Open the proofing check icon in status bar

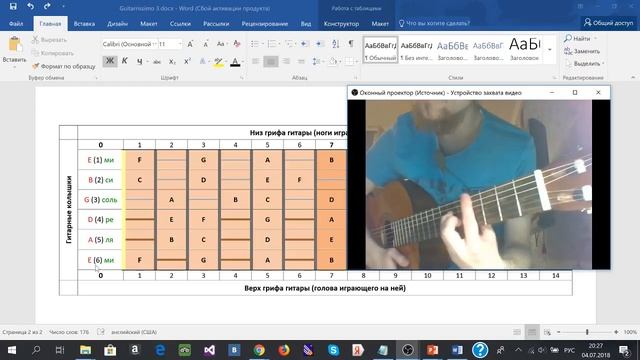(x=100, y=332)
